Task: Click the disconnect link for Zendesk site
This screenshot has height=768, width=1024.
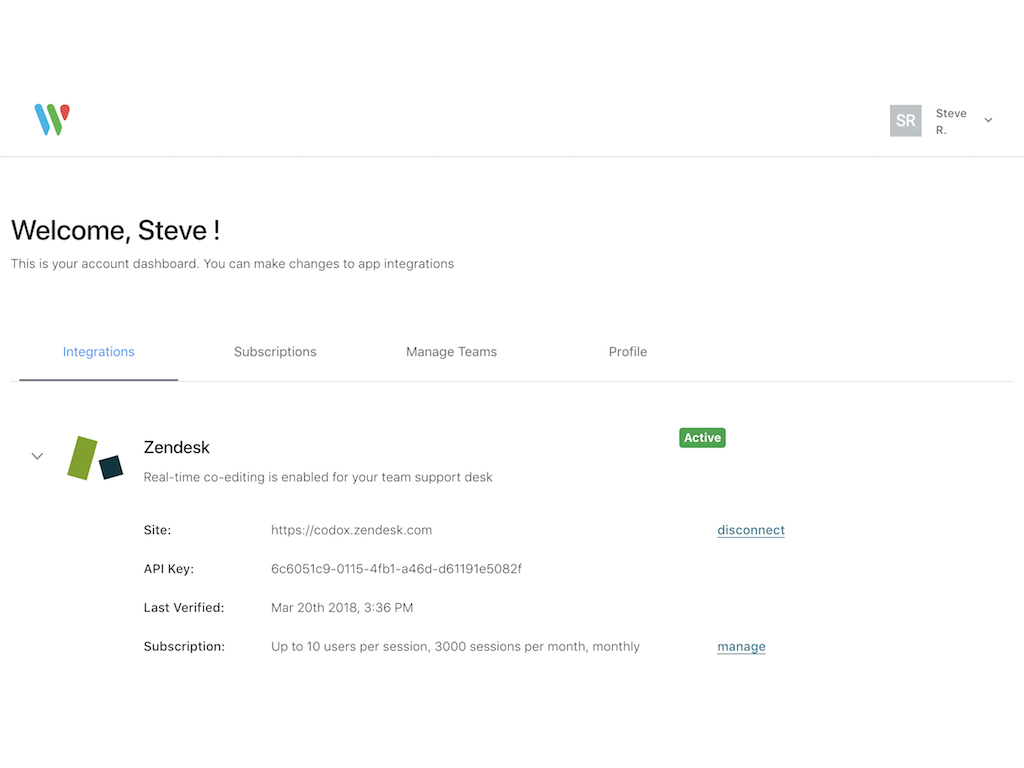Action: pos(751,530)
